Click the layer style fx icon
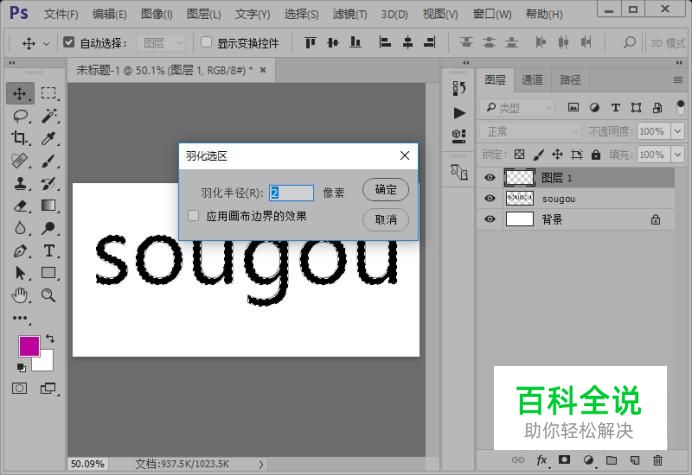 pos(542,460)
